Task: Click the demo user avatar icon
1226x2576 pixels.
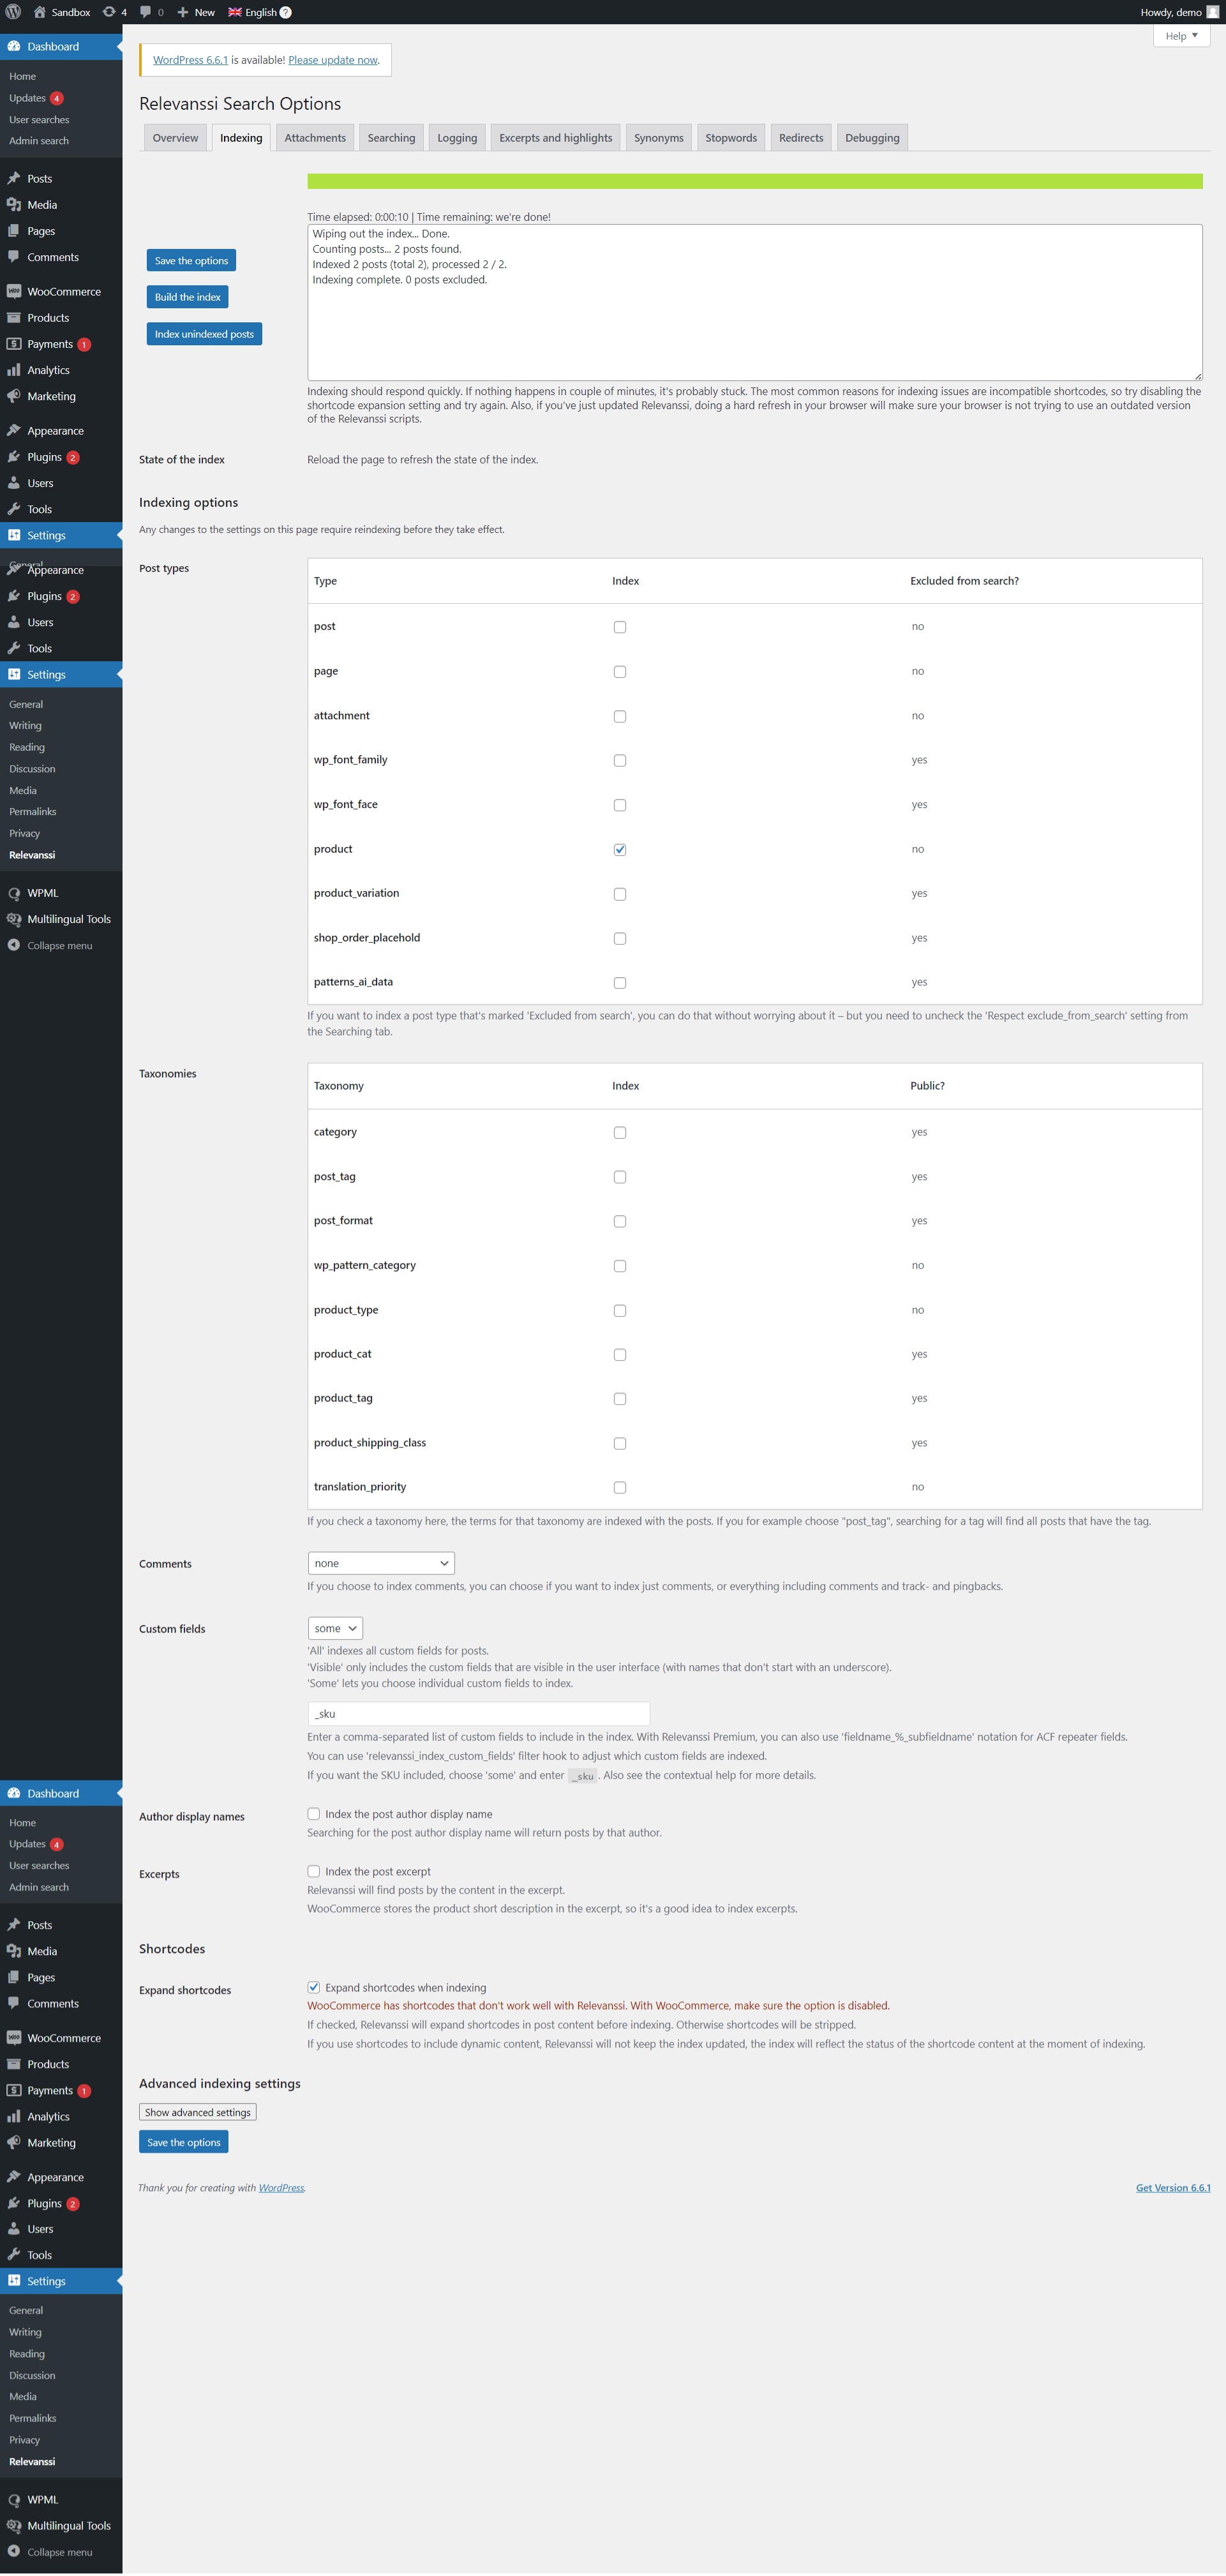Action: pos(1213,12)
